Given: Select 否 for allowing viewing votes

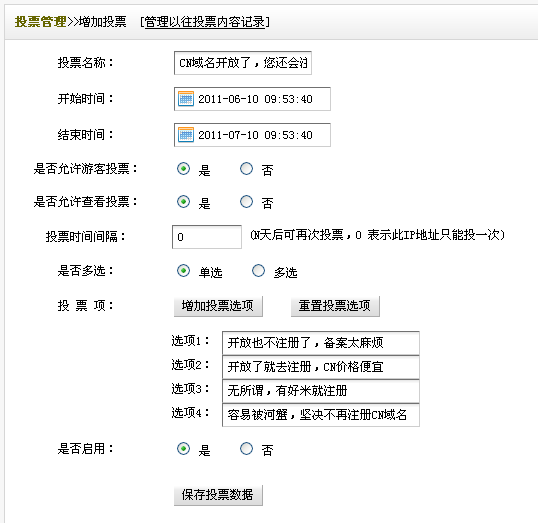Looking at the screenshot, I should click(246, 201).
